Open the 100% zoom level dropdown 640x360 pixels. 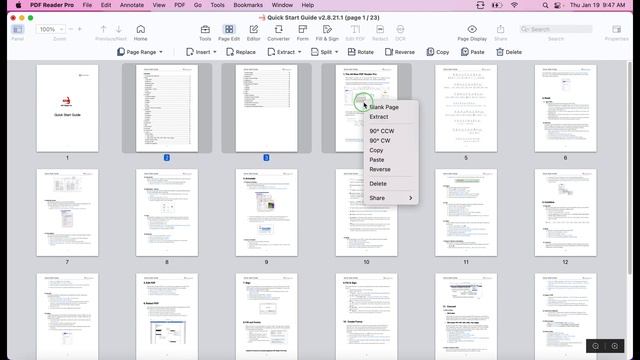tap(50, 29)
